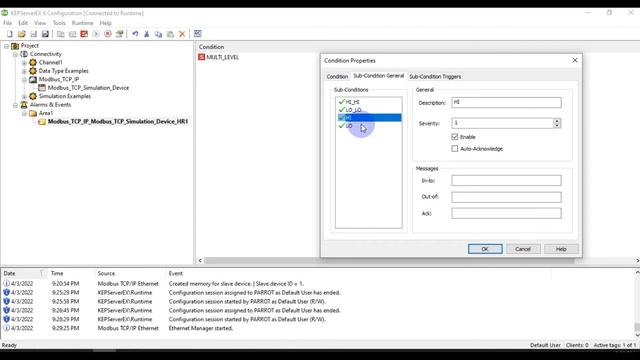Click the Paste toolbar icon
Viewport: 640px width, 360px height.
(x=170, y=34)
